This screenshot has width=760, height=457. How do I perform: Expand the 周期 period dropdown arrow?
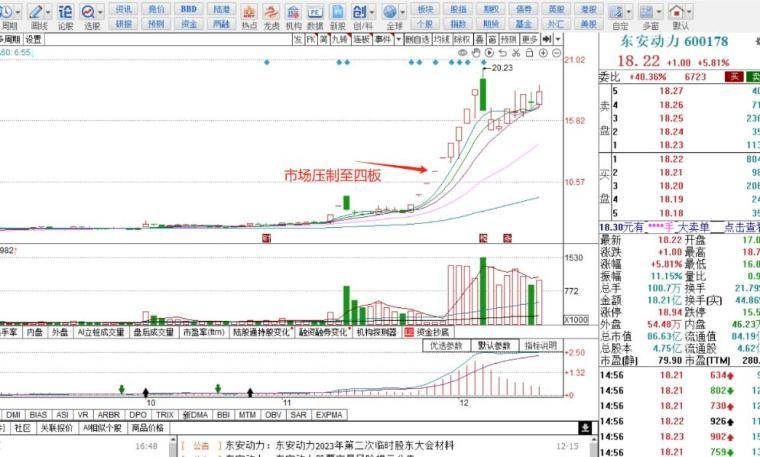tap(18, 12)
